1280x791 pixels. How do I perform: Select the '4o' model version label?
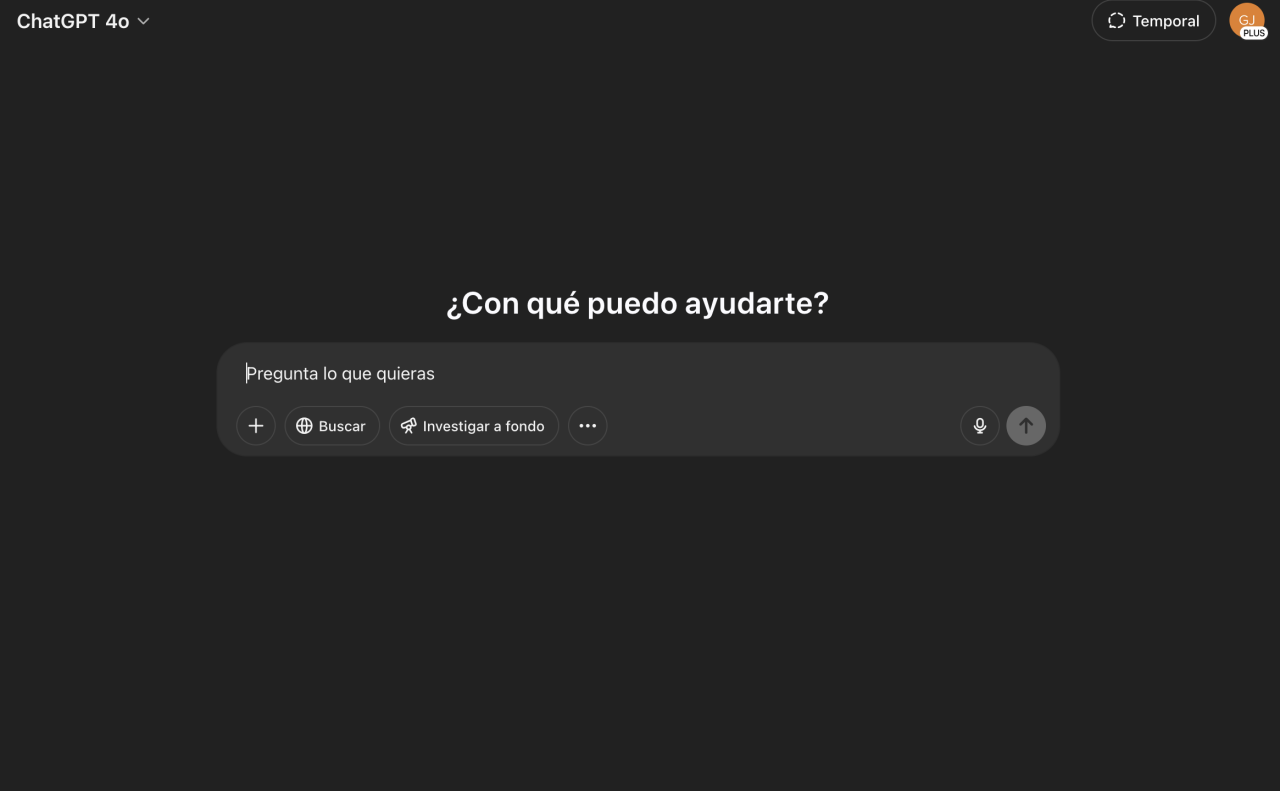[117, 21]
